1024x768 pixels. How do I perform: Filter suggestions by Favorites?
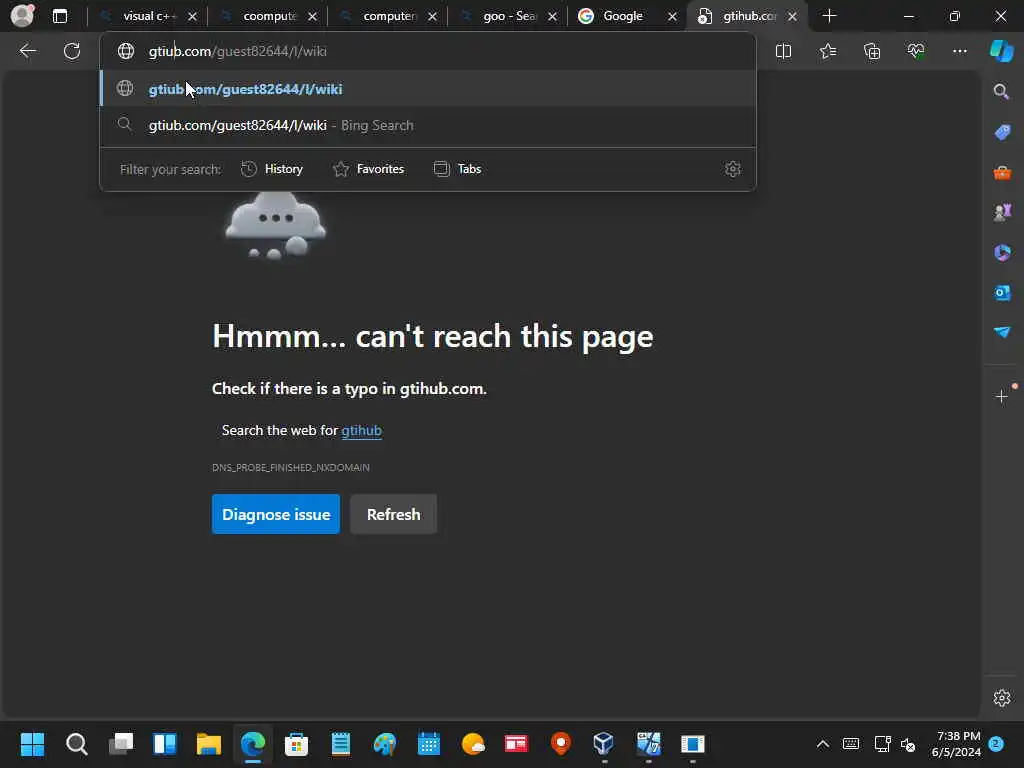pyautogui.click(x=368, y=169)
